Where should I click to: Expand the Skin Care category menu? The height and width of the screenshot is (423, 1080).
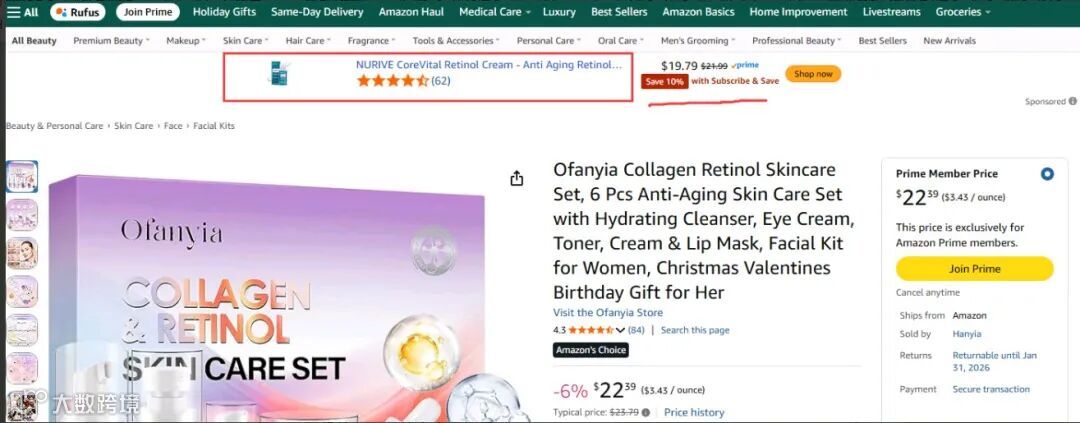pos(245,41)
